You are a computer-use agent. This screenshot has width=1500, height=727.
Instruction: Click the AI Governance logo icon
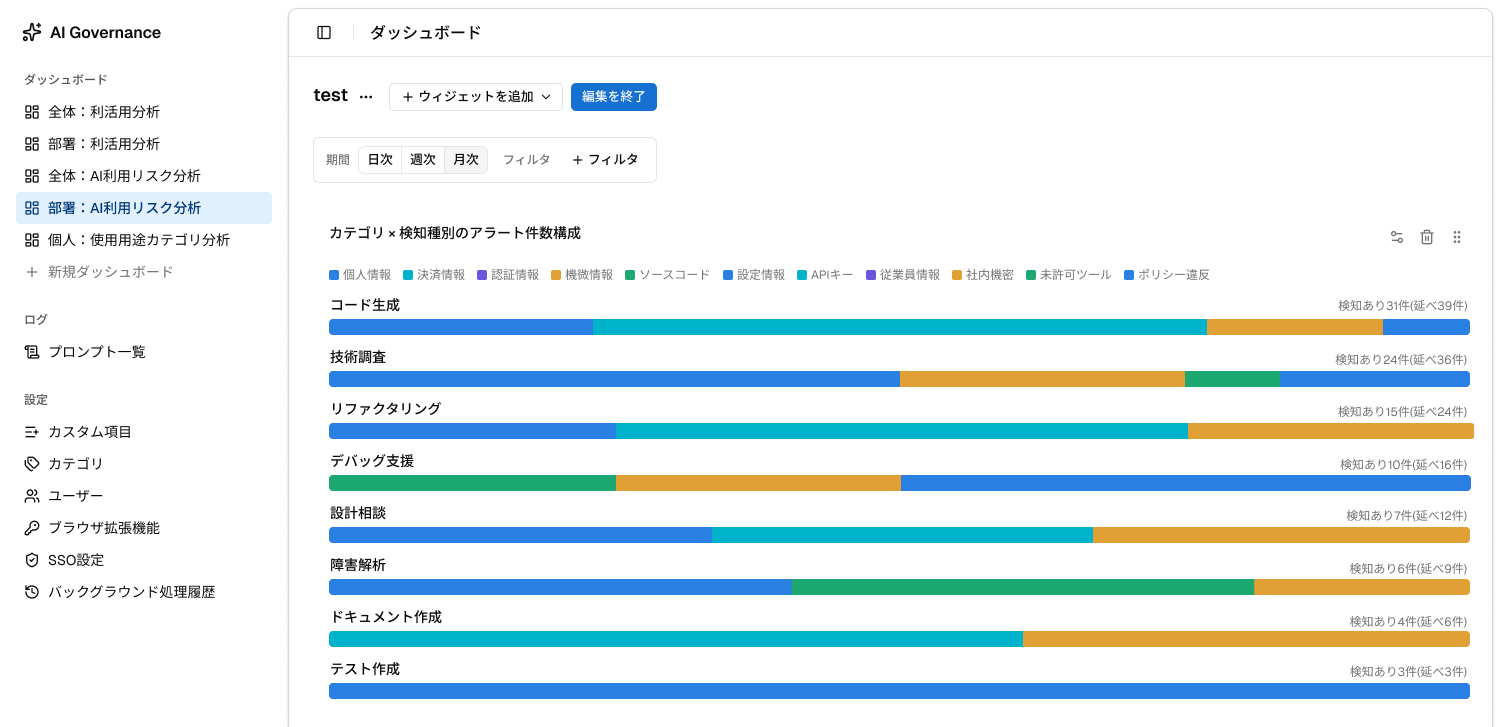coord(32,32)
